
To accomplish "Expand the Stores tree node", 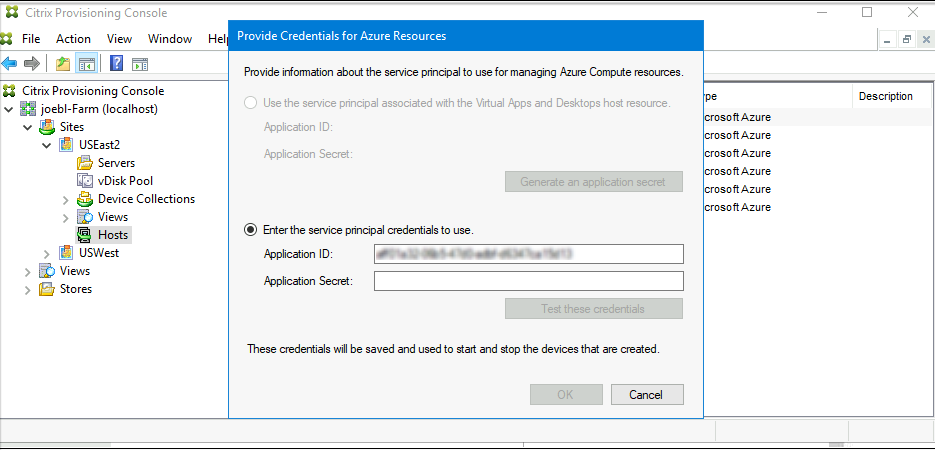I will pos(27,289).
